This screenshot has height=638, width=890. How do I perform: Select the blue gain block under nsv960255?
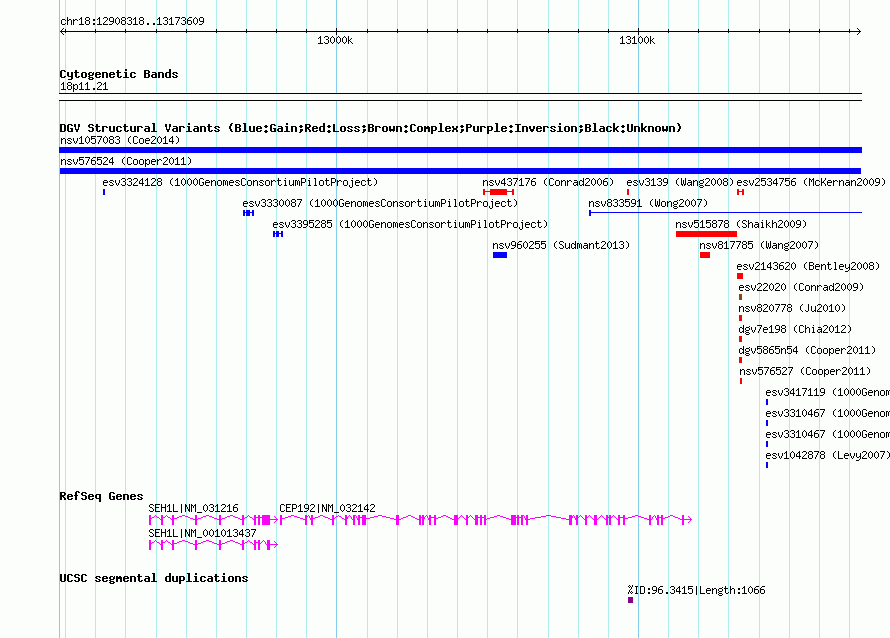[x=500, y=255]
